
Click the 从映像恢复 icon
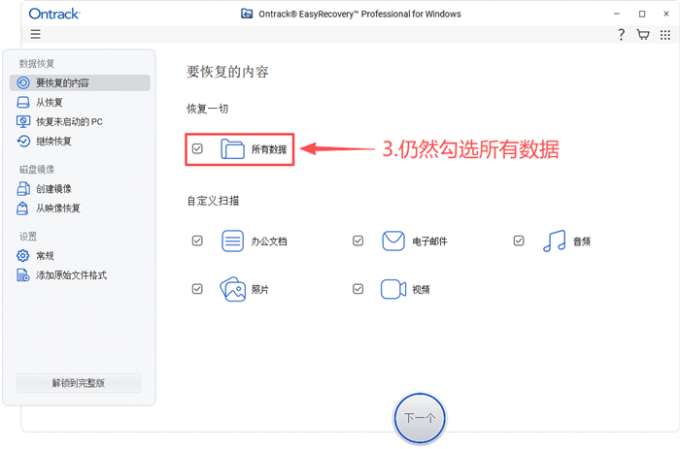(x=23, y=208)
